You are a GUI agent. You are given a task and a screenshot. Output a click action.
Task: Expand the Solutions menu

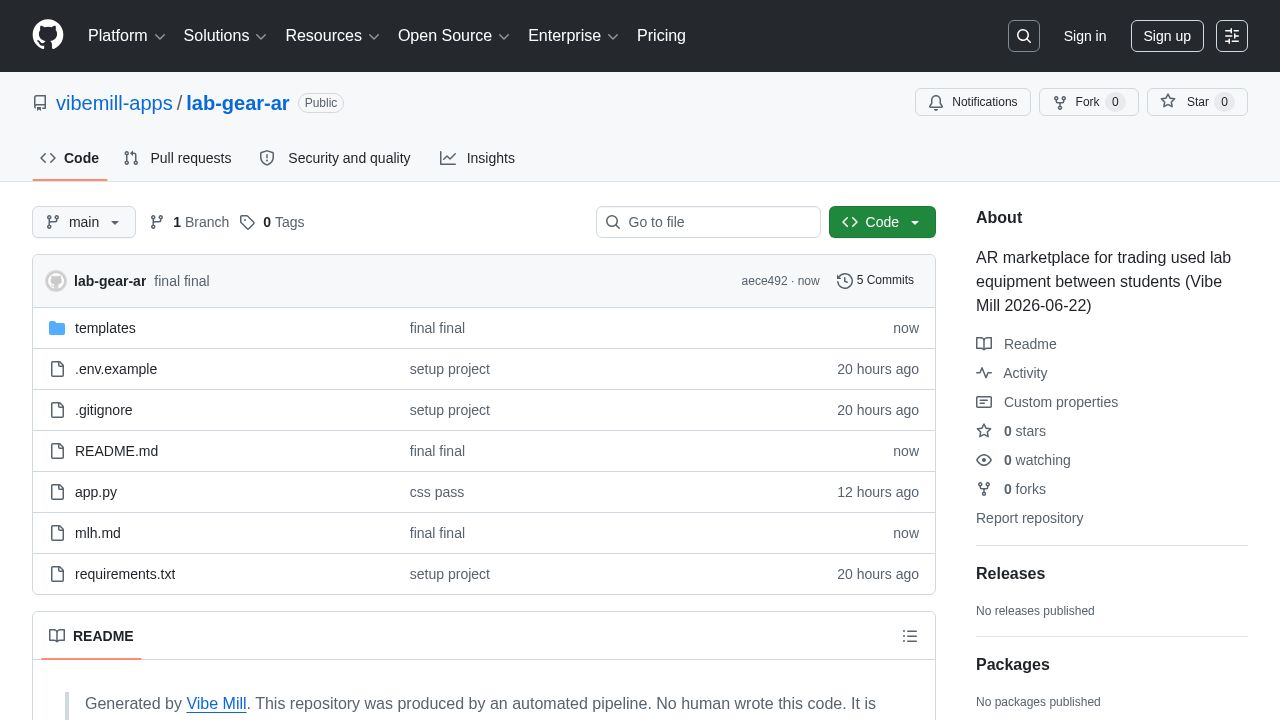coord(226,36)
